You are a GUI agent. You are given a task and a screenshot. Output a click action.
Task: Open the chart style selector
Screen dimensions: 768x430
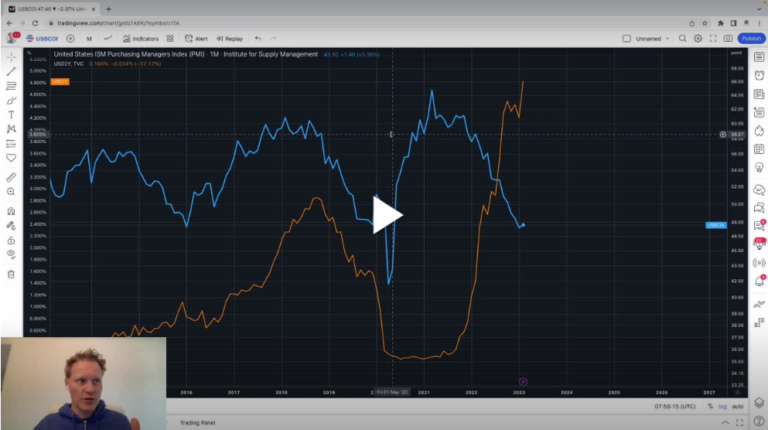(x=109, y=39)
